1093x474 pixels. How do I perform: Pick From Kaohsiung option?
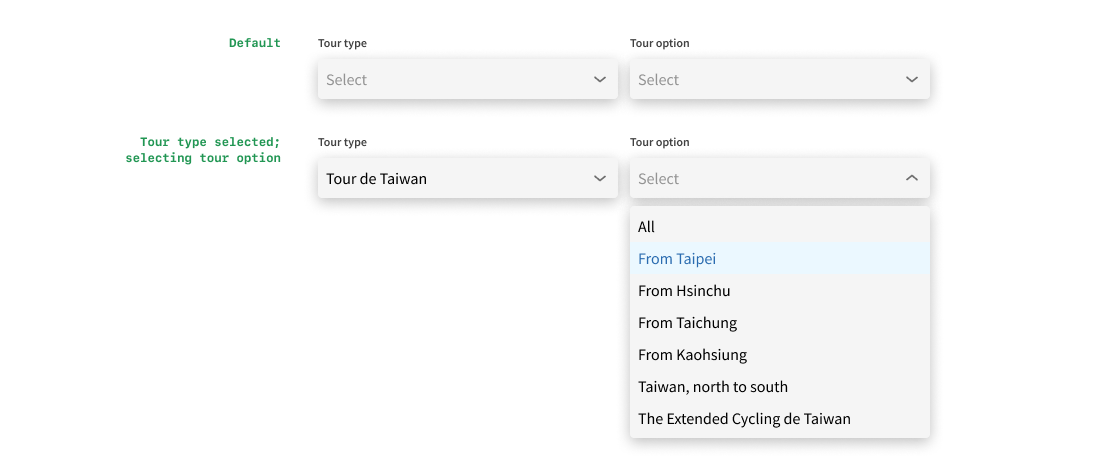(779, 355)
